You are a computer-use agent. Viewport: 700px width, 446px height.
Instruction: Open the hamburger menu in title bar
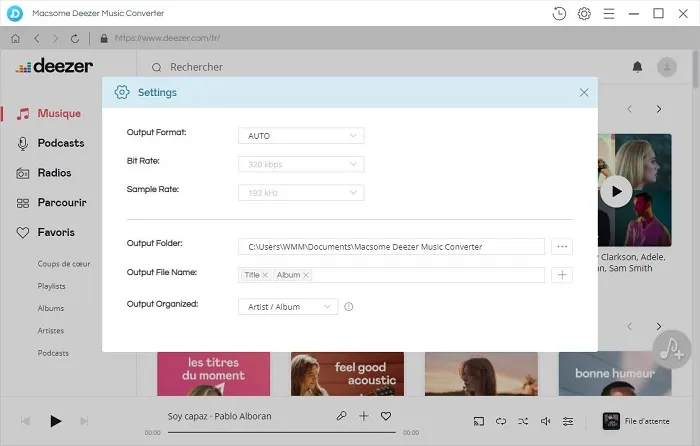(609, 13)
